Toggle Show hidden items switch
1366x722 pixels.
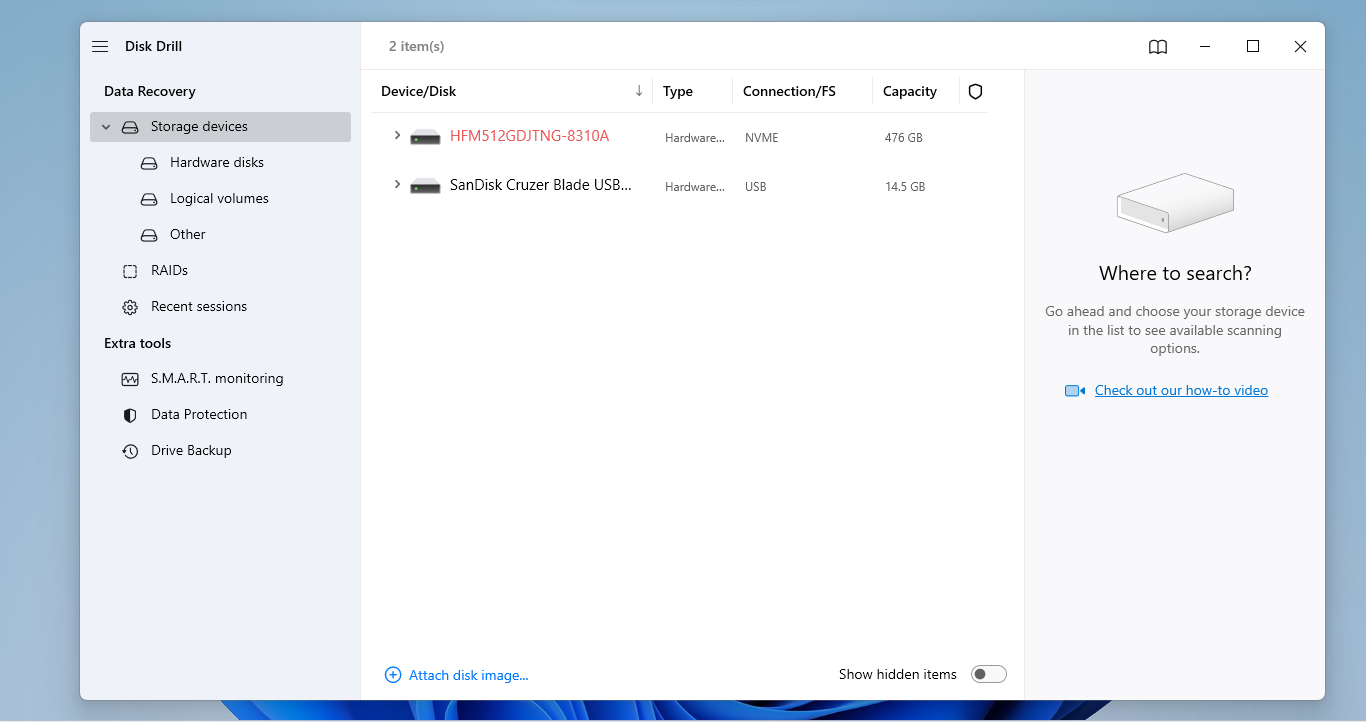(x=989, y=674)
